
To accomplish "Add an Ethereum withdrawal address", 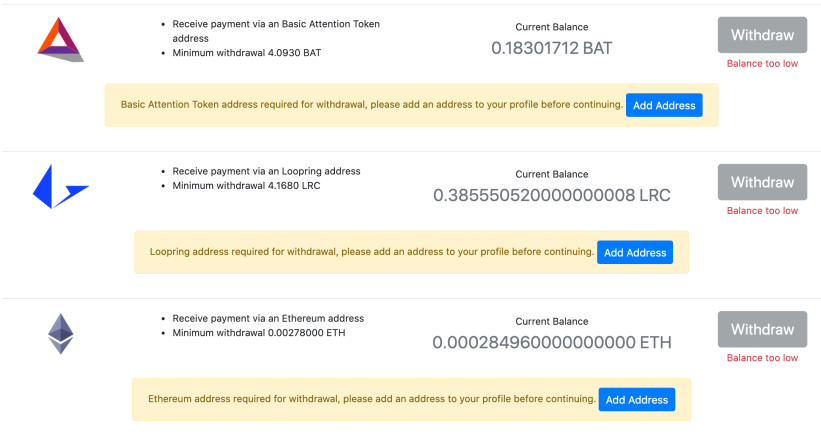I will click(x=637, y=399).
